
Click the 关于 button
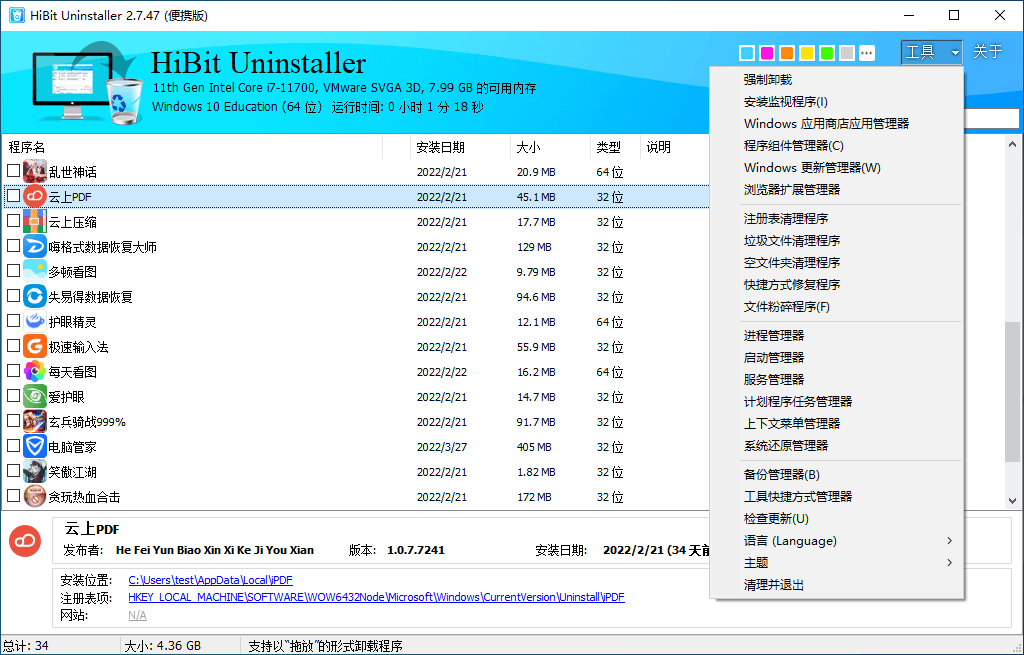pos(988,52)
